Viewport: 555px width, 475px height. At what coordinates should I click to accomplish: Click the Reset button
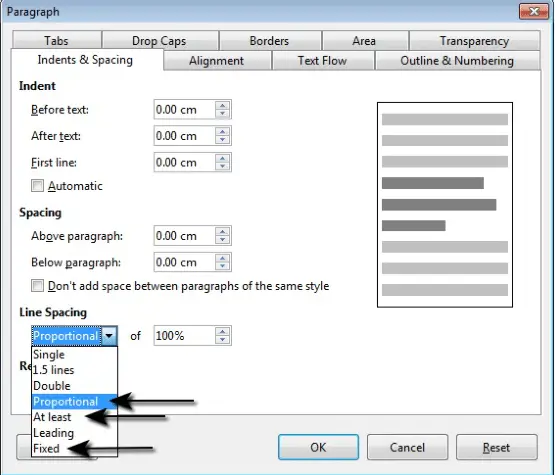[496, 447]
